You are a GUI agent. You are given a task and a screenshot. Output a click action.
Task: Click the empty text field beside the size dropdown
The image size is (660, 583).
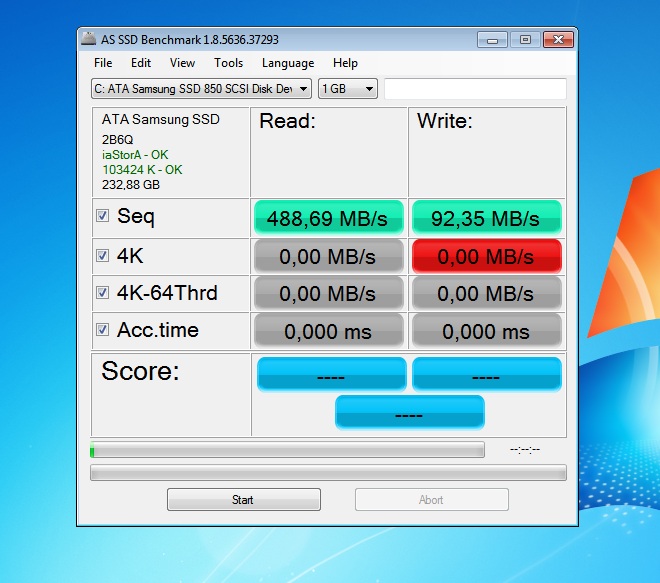475,89
